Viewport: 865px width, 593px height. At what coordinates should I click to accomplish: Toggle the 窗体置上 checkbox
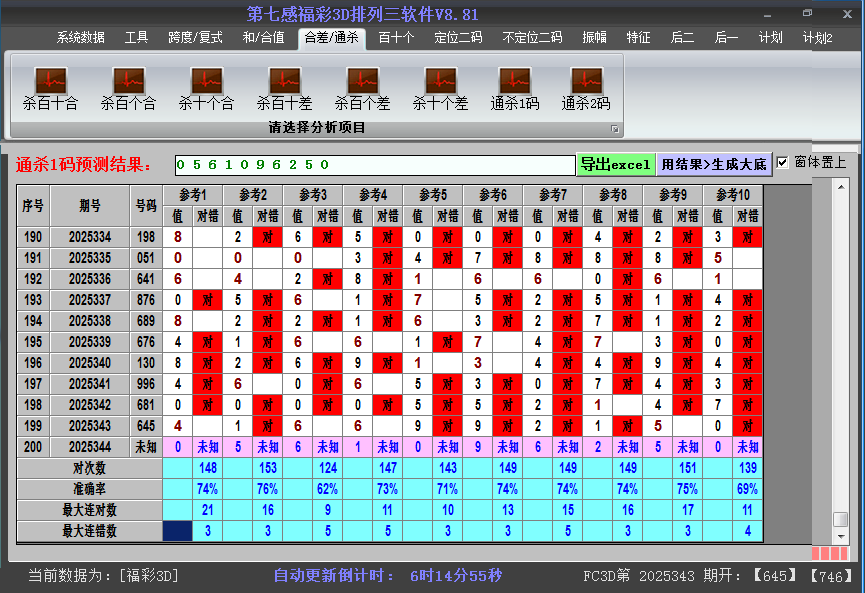point(783,163)
